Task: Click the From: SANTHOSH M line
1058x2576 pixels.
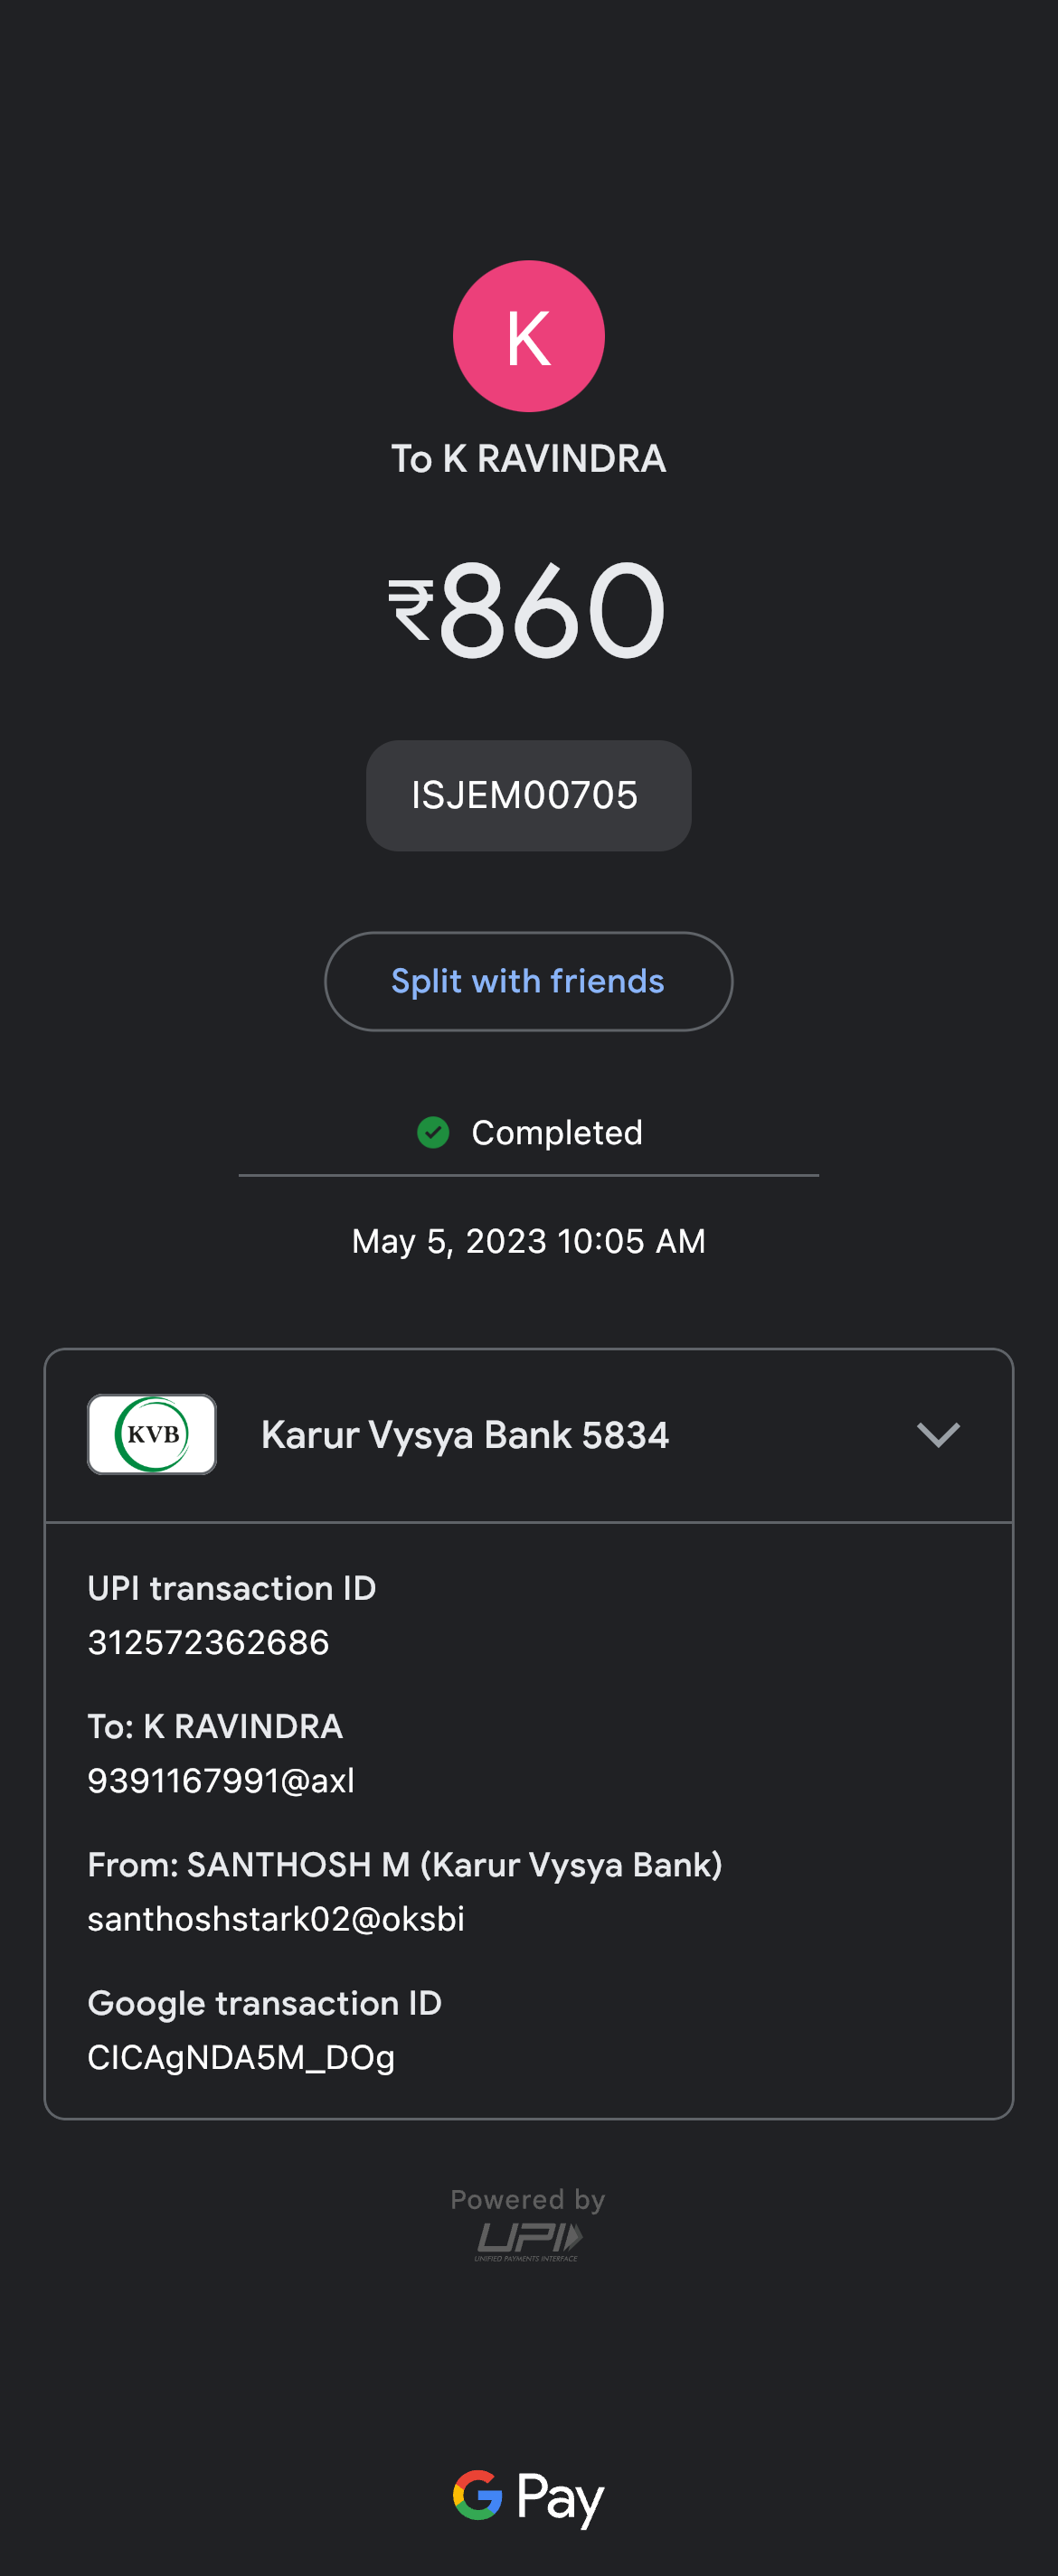Action: [404, 1864]
